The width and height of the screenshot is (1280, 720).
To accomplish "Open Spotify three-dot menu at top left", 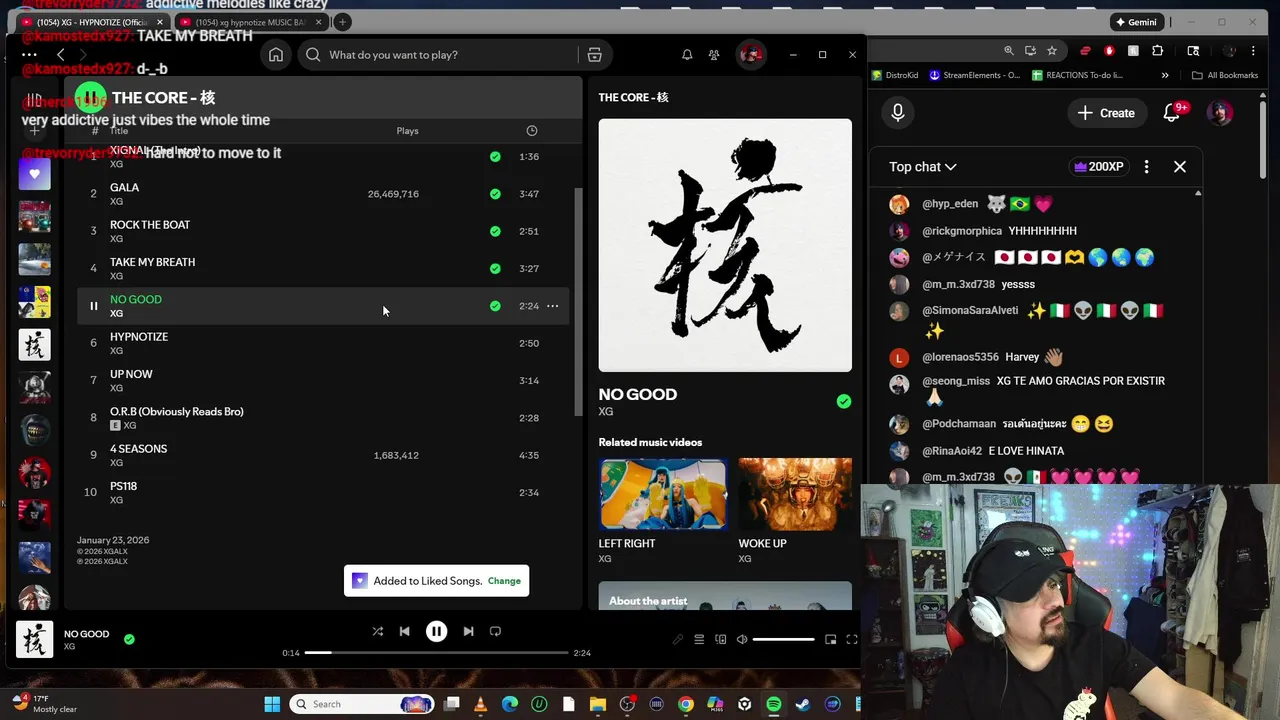I will pos(29,55).
